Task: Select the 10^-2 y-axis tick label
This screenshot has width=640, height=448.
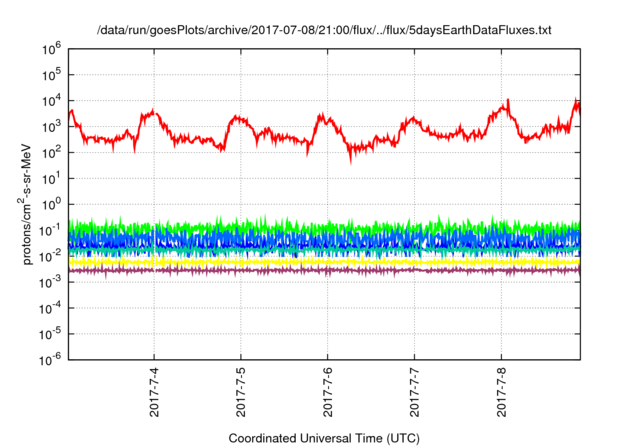Action: point(50,256)
